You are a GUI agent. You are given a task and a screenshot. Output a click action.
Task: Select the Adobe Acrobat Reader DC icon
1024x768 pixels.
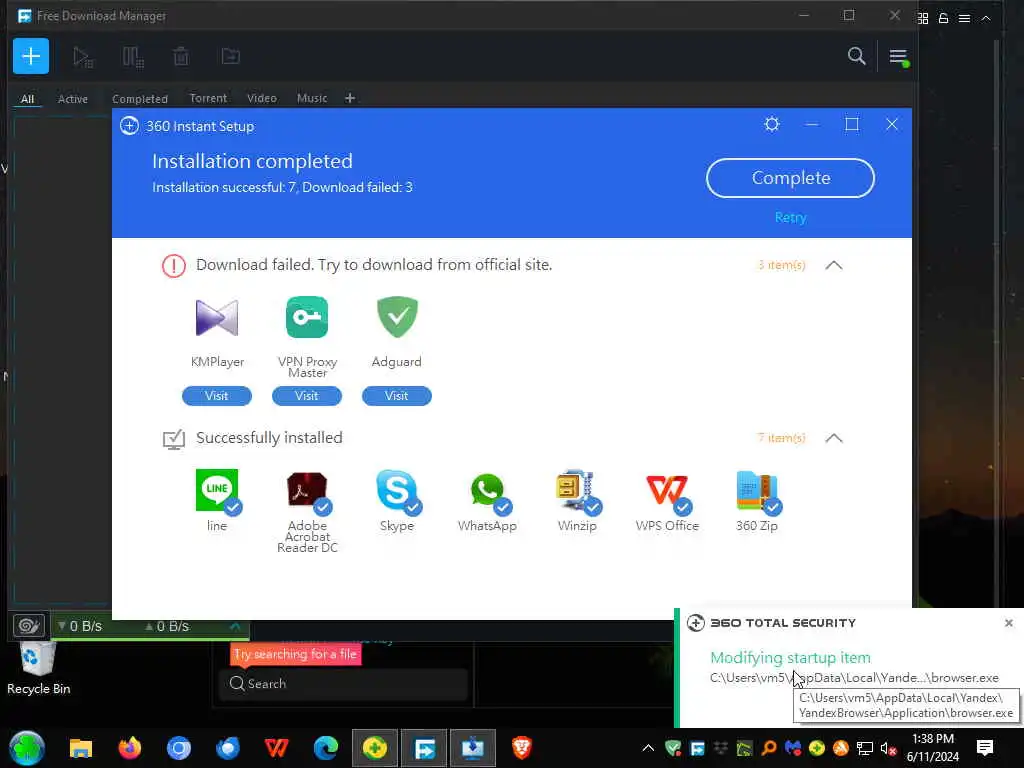(308, 491)
